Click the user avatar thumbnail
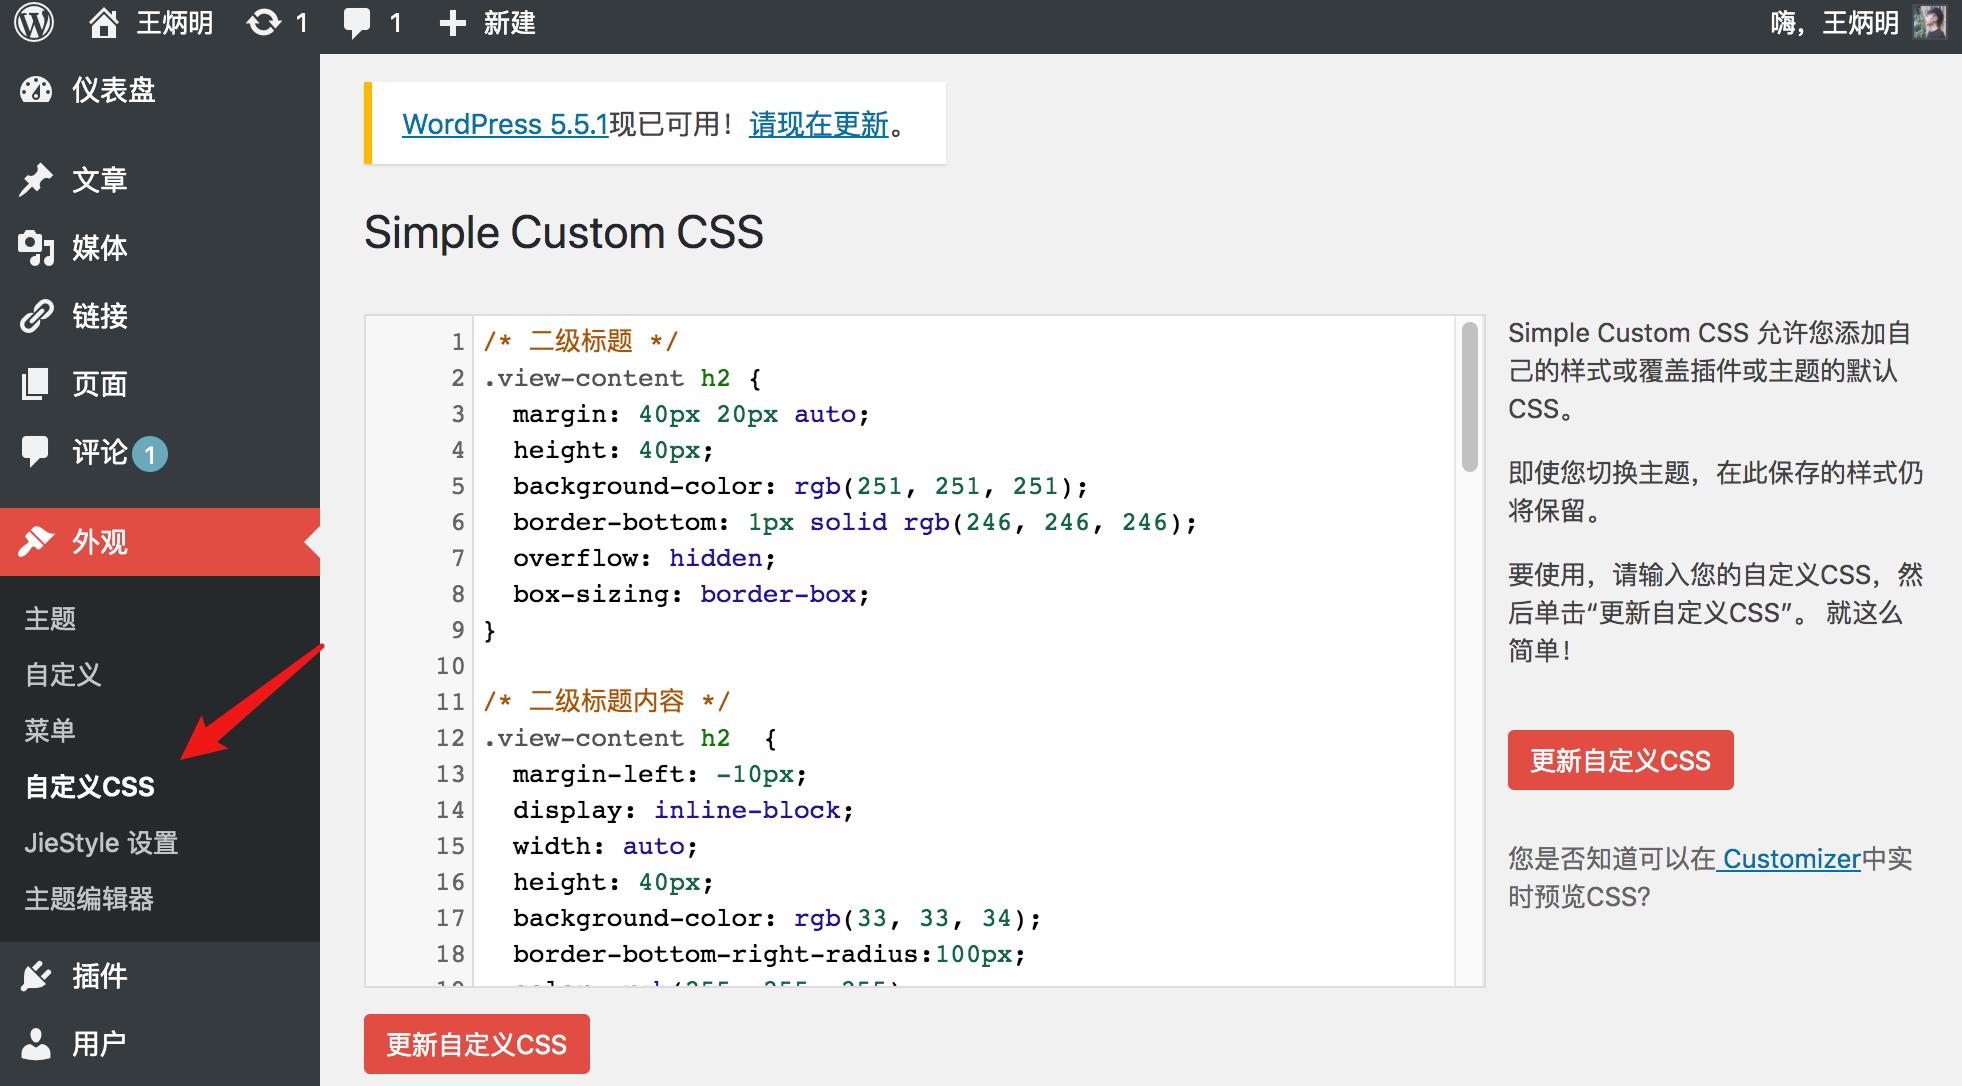The height and width of the screenshot is (1086, 1962). click(x=1929, y=23)
